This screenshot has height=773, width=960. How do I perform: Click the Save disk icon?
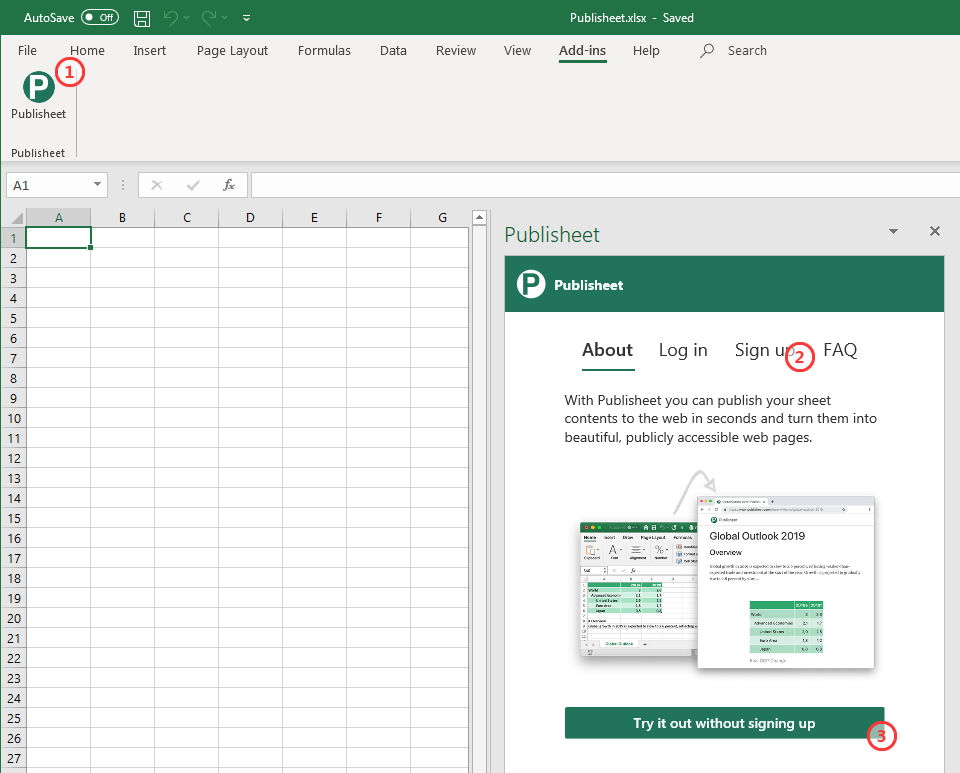click(142, 18)
